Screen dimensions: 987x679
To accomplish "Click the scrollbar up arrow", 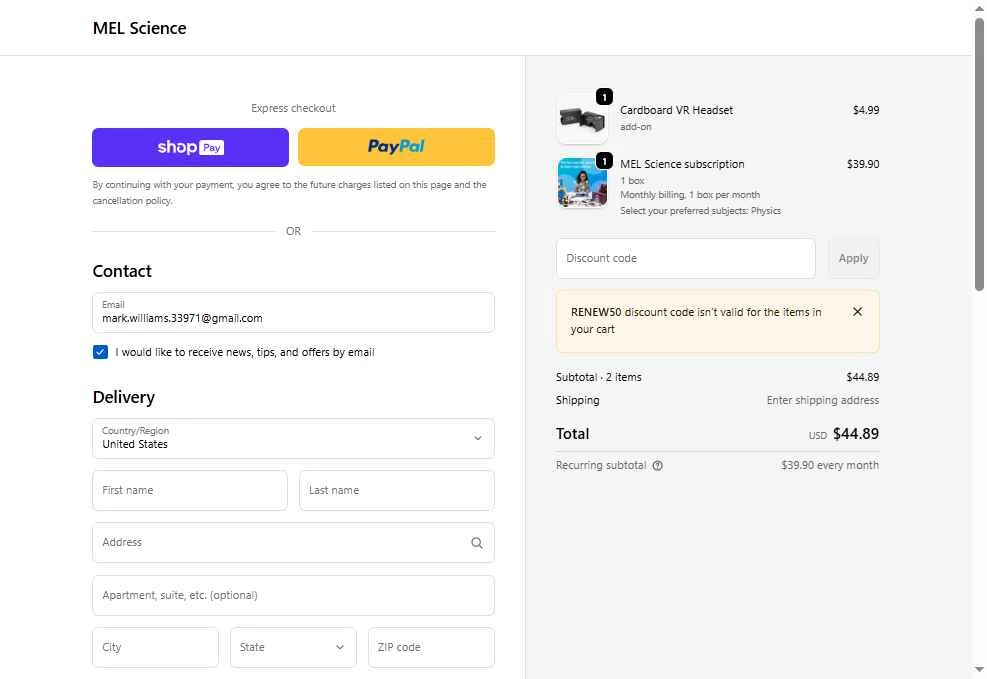I will click(x=979, y=8).
